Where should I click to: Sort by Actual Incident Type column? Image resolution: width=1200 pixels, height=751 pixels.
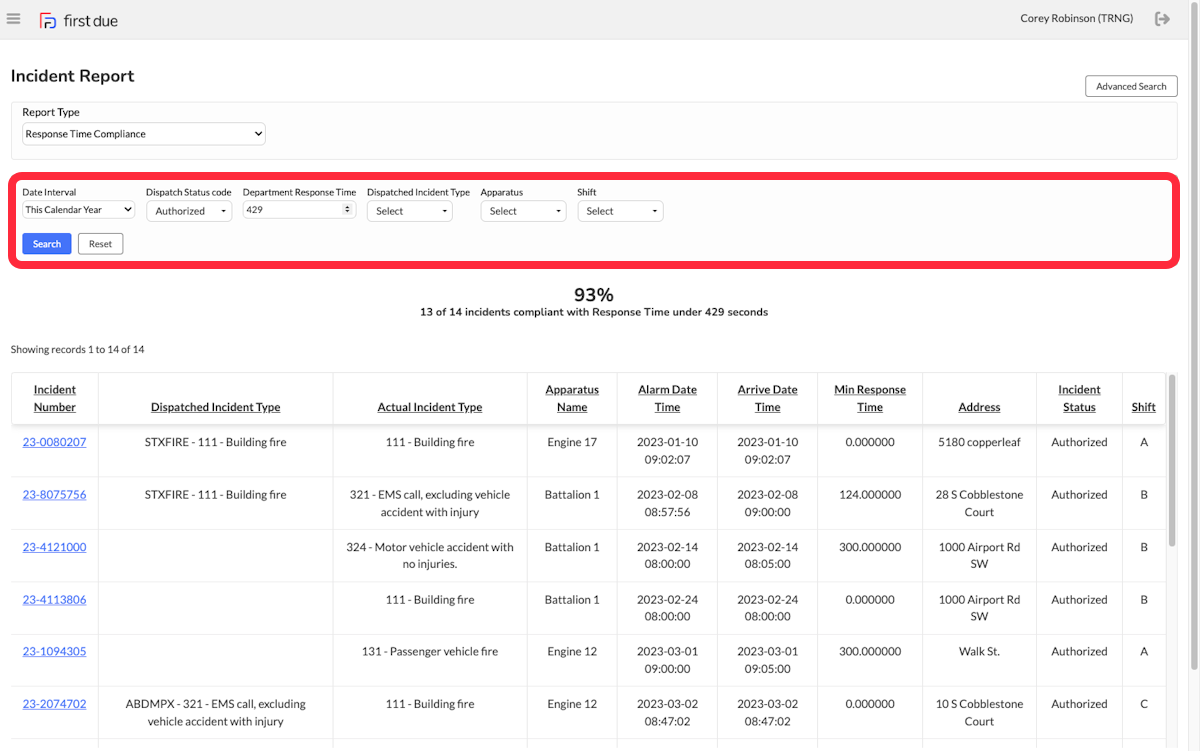430,407
